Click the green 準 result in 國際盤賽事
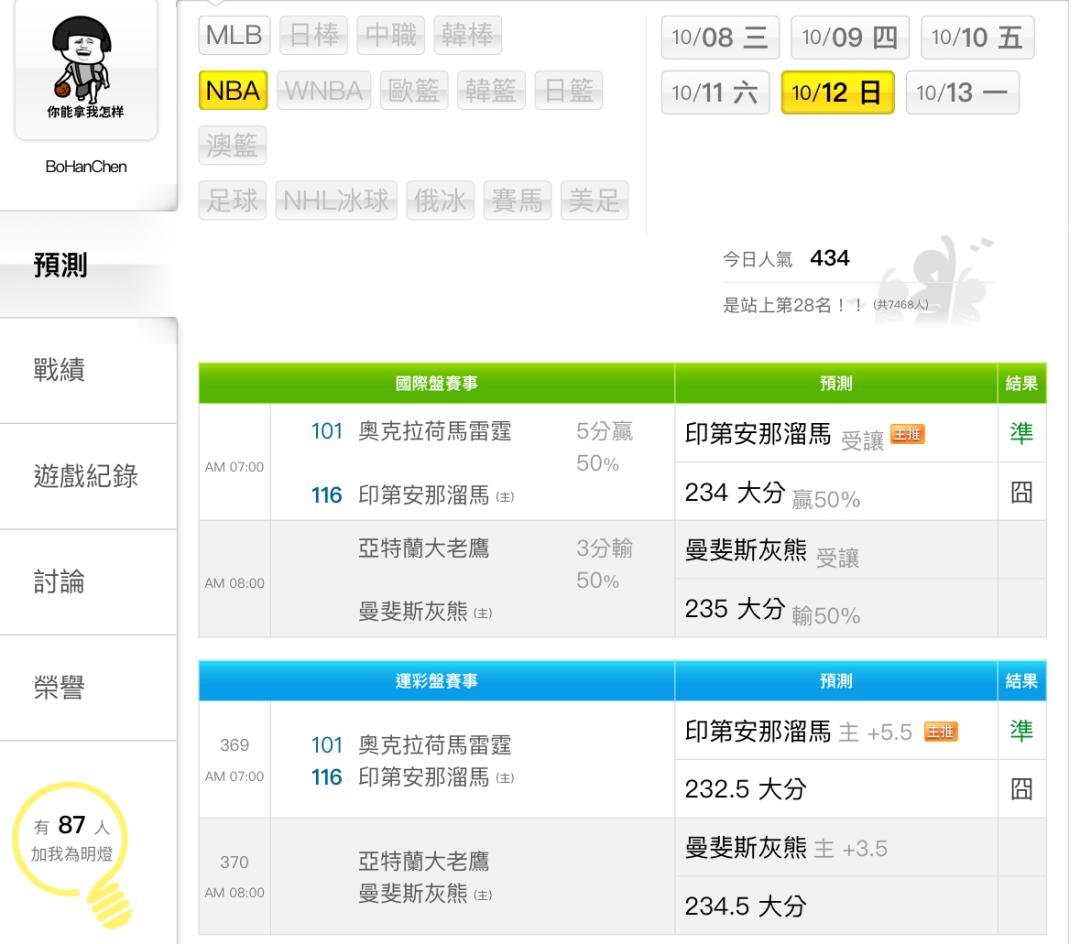This screenshot has height=944, width=1080. [1021, 433]
